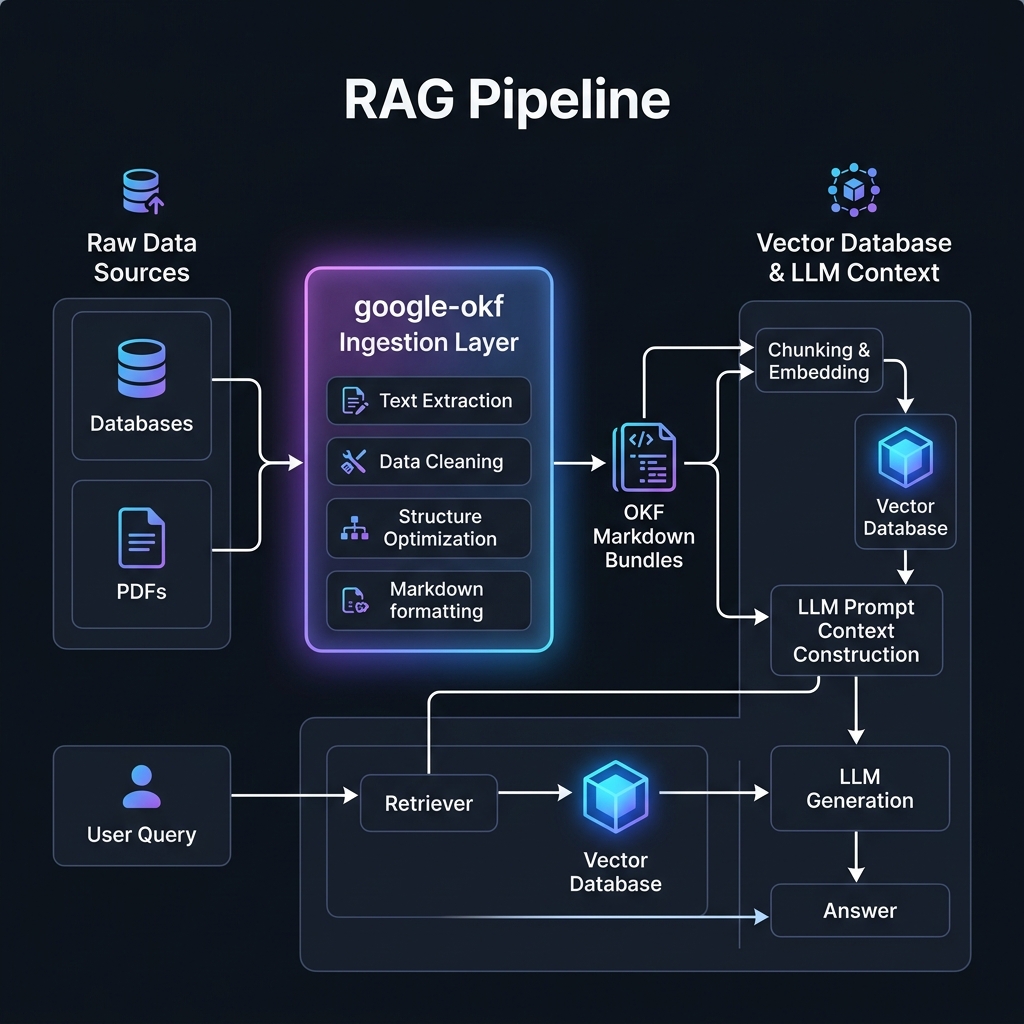Click the Vector Database & LLM Context network icon
This screenshot has width=1024, height=1024.
[854, 190]
